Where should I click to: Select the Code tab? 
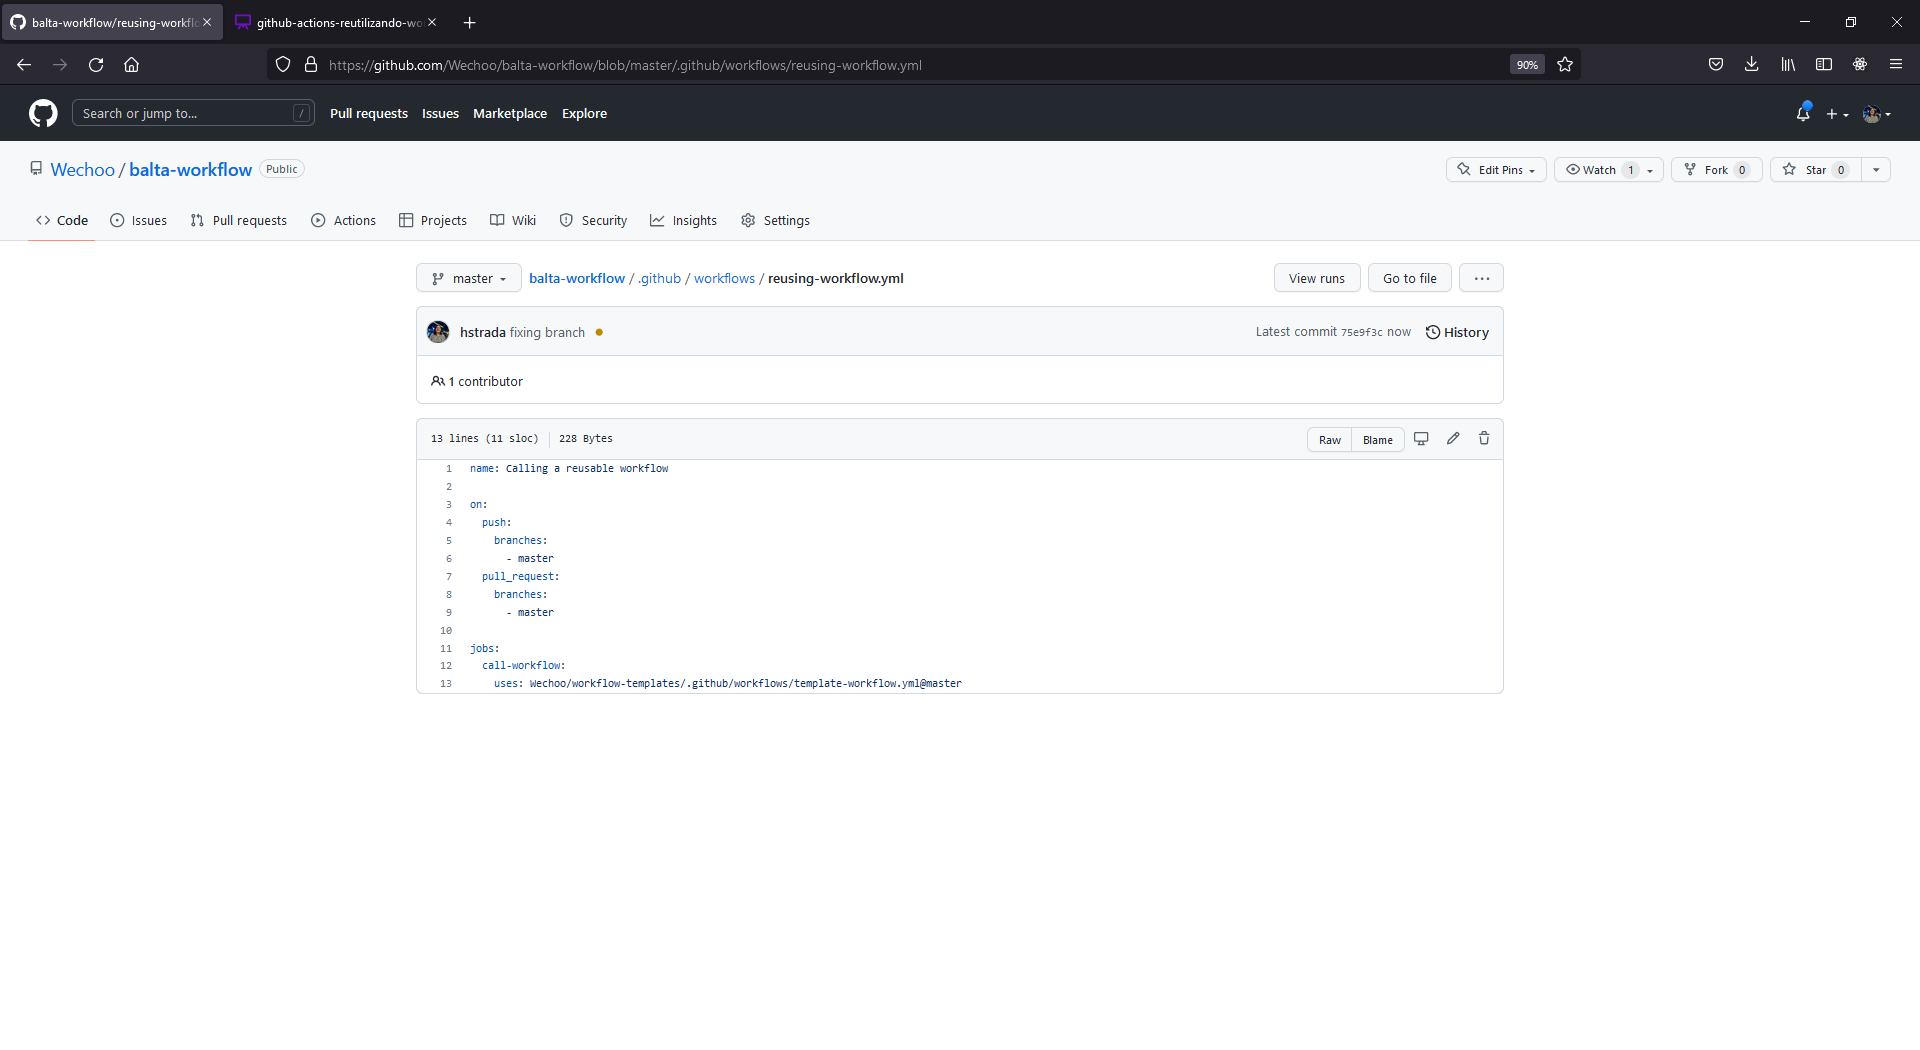click(62, 220)
